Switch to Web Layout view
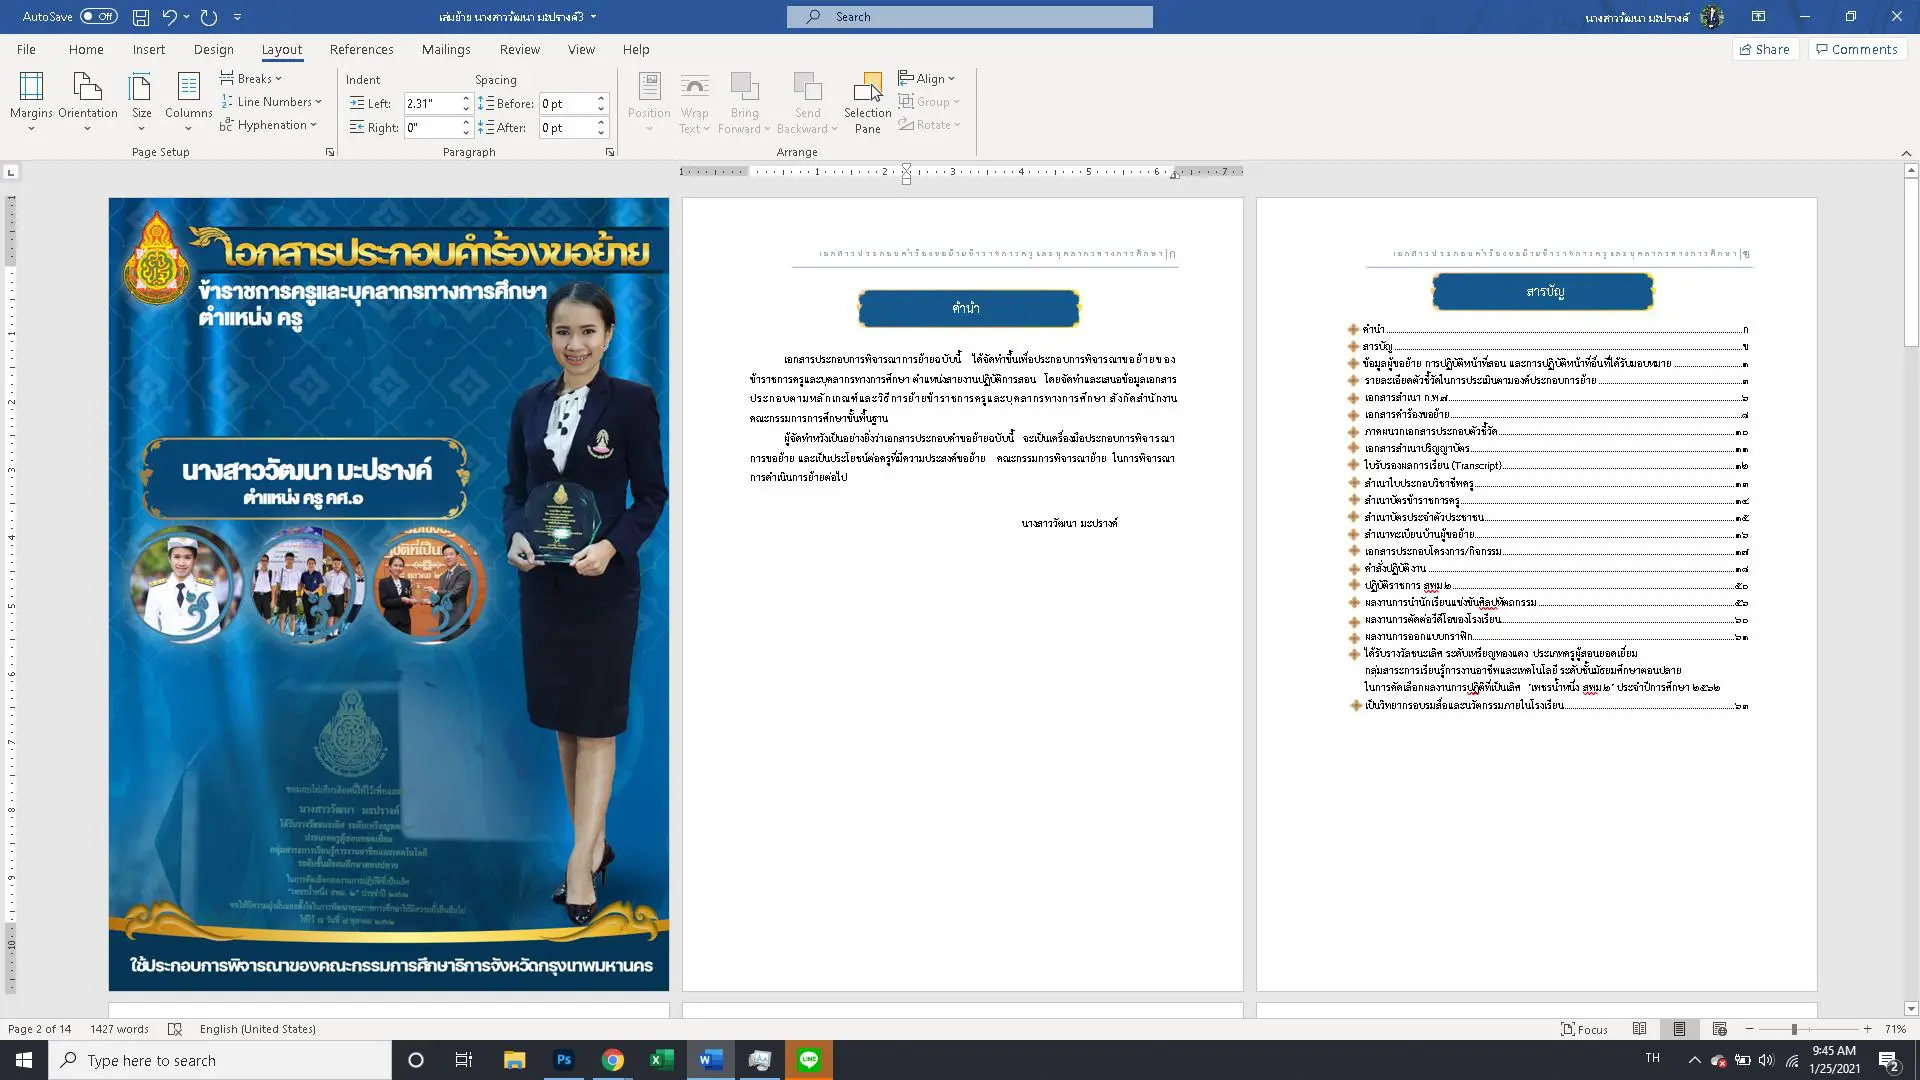Screen dimensions: 1920x1080 point(1719,1029)
